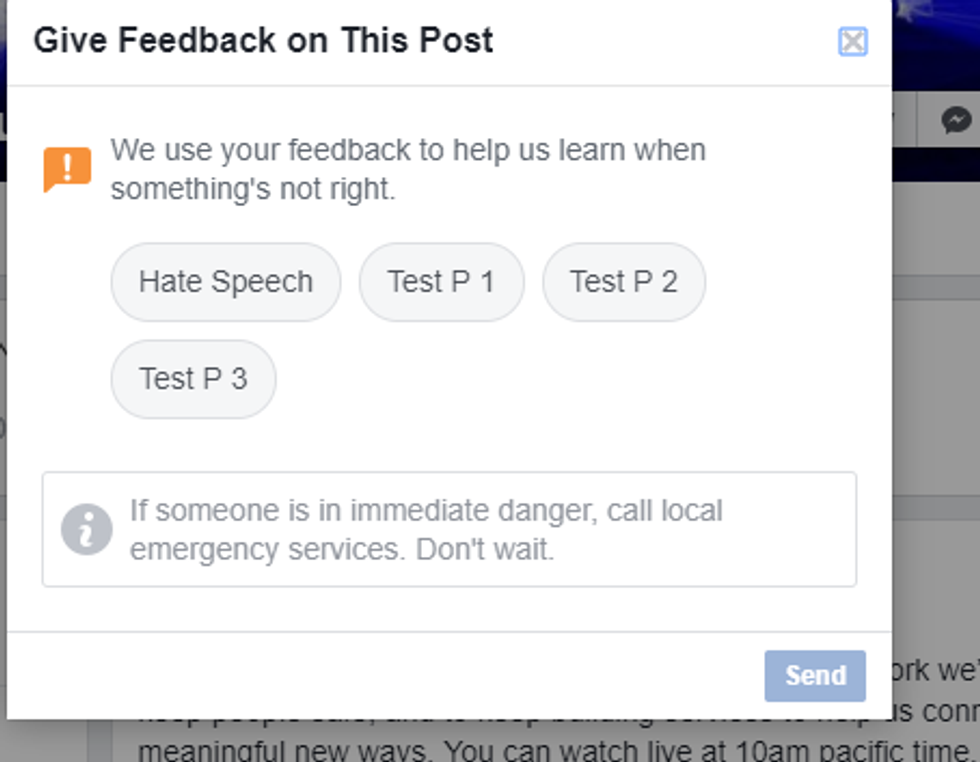Screen dimensions: 980x762
Task: Click the gray info circle icon
Action: click(86, 529)
